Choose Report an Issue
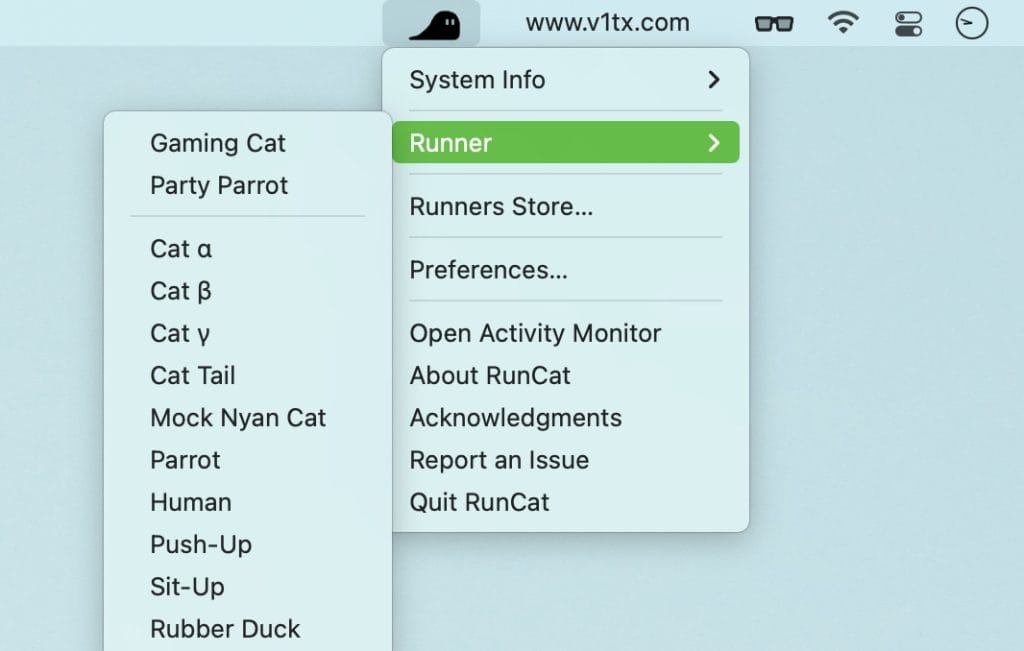This screenshot has height=651, width=1024. pyautogui.click(x=566, y=460)
